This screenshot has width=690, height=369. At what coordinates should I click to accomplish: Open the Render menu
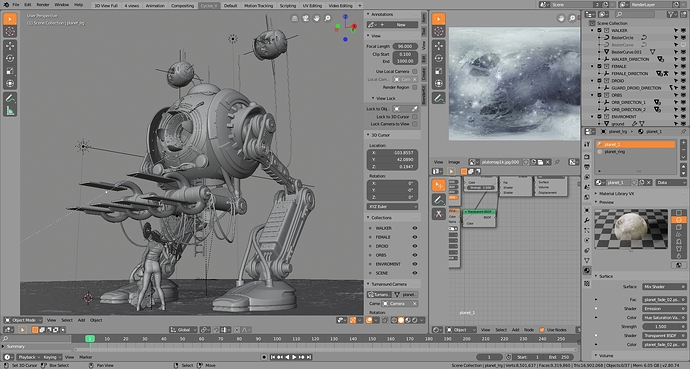tap(43, 5)
